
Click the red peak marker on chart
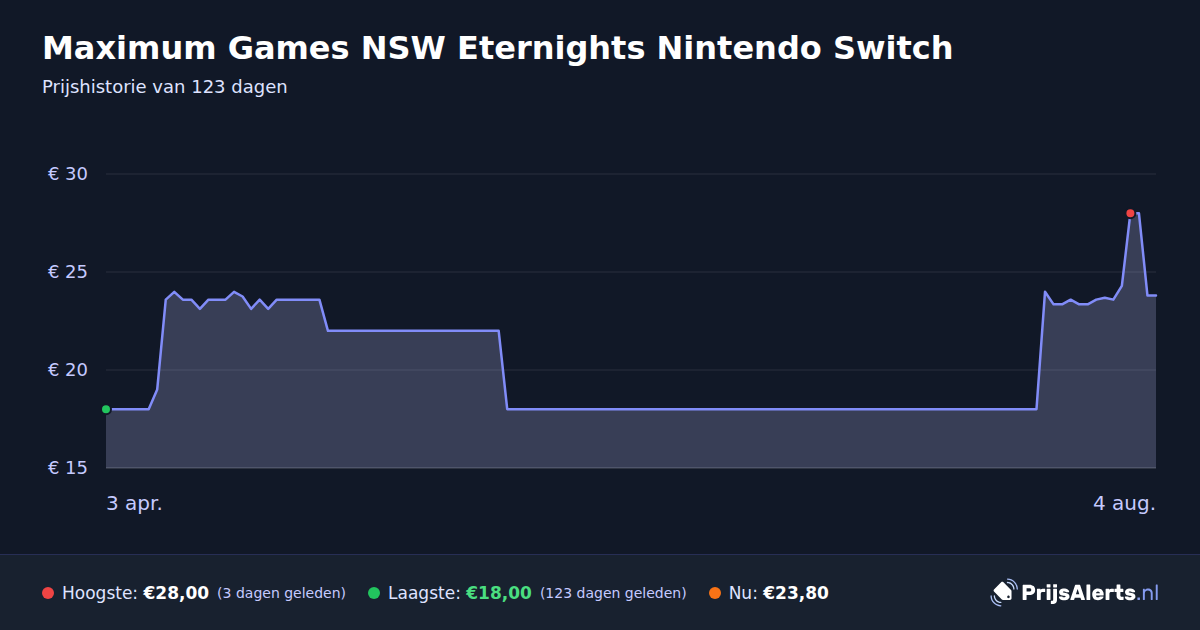1130,213
